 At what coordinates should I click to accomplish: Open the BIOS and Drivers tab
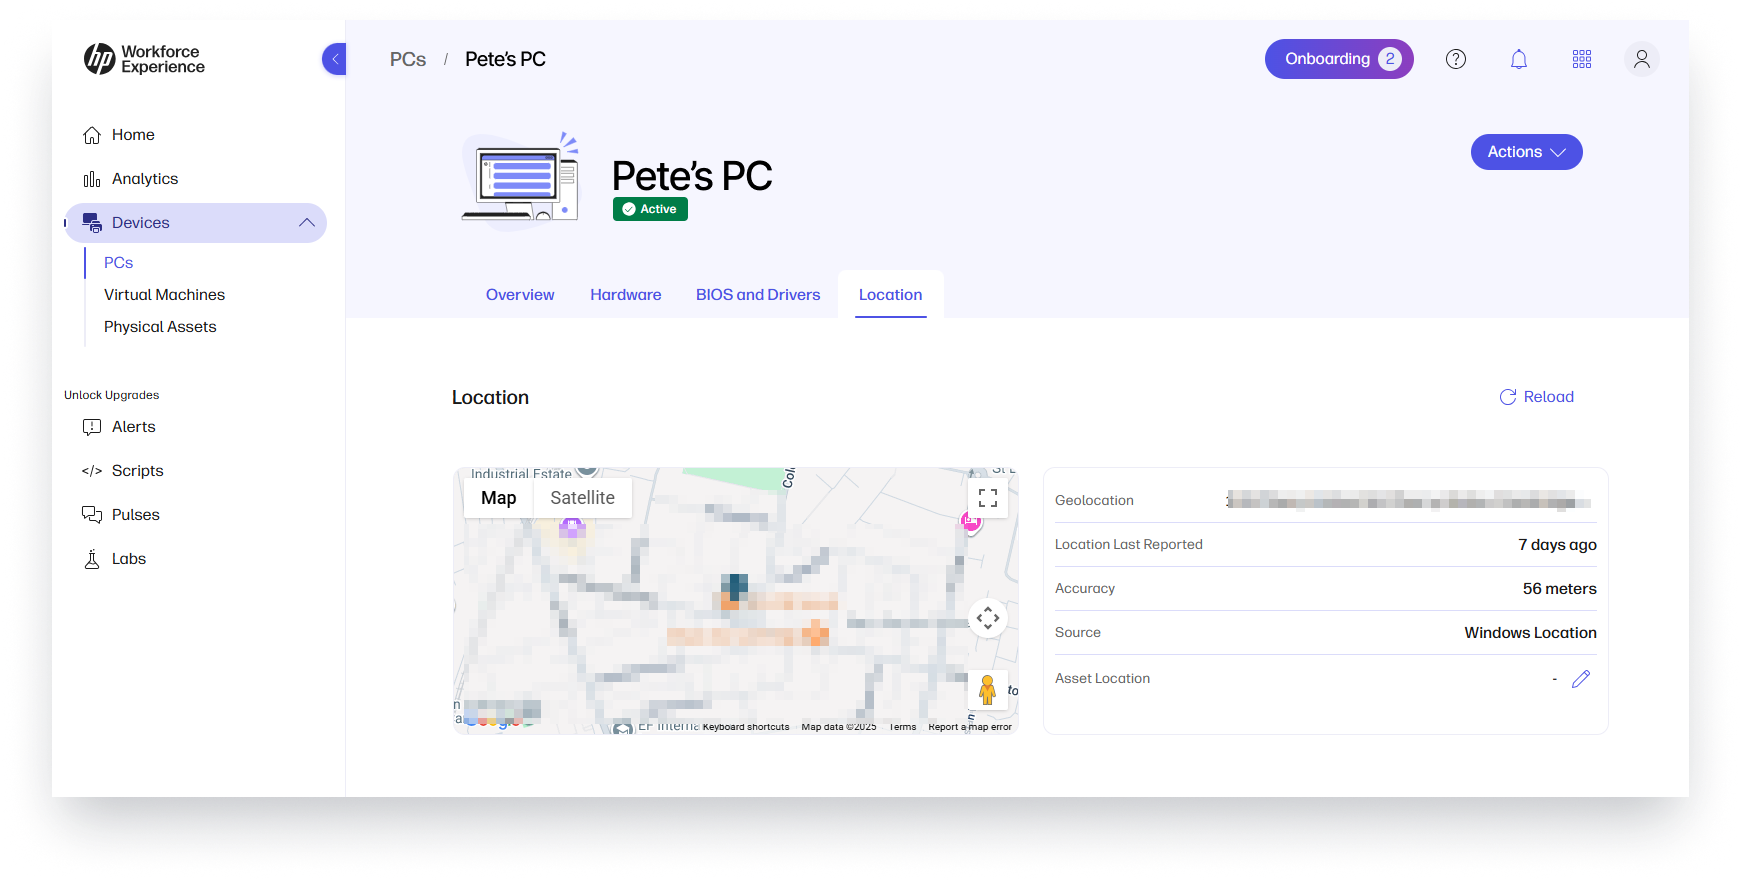[x=758, y=295]
